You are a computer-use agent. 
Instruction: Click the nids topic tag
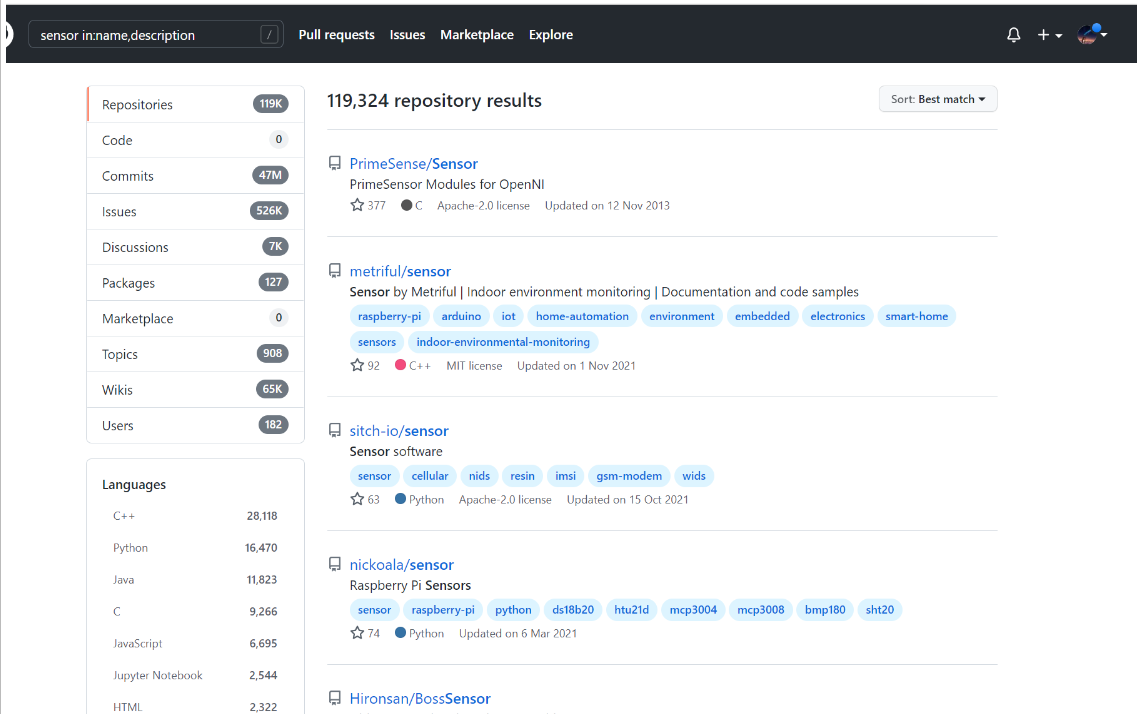[x=479, y=476]
